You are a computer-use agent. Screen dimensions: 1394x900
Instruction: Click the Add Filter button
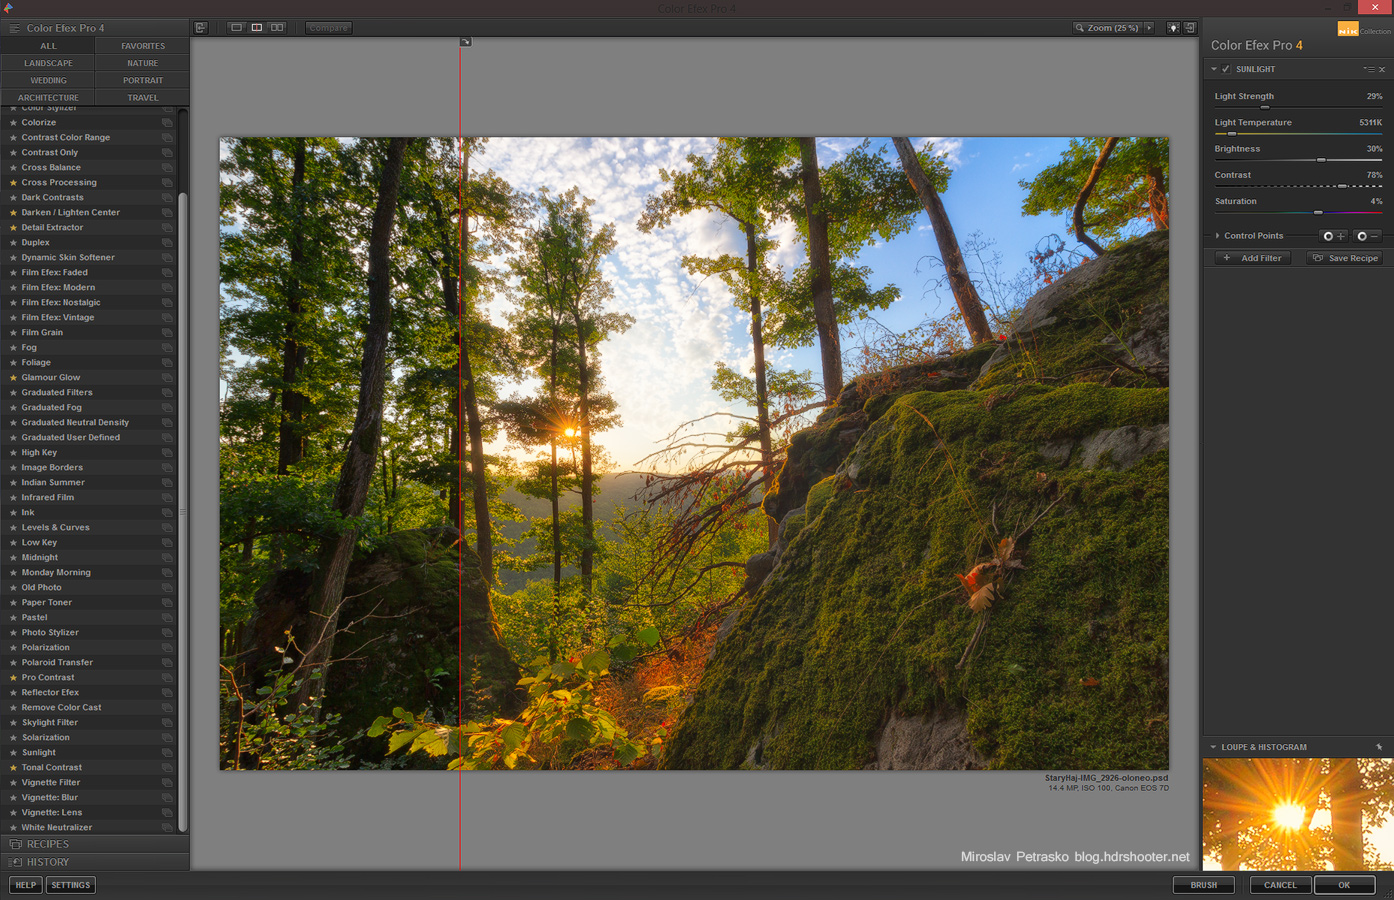coord(1253,258)
